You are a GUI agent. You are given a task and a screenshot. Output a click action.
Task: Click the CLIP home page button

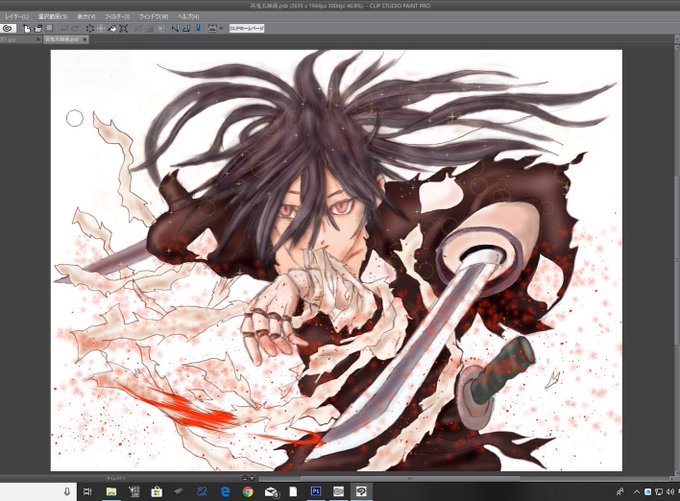tap(247, 29)
